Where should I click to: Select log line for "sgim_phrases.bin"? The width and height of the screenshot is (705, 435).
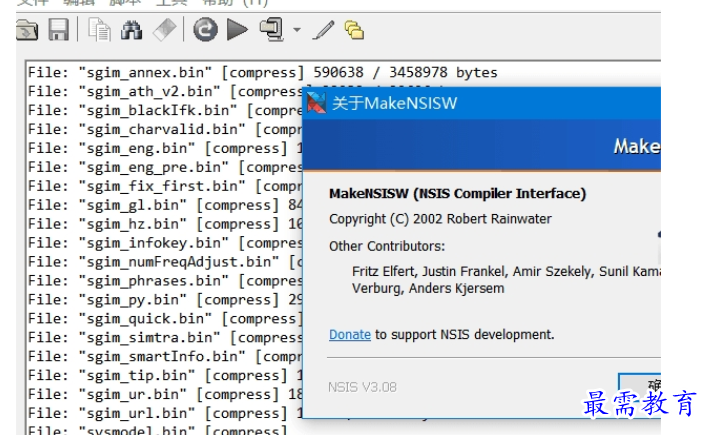click(165, 281)
